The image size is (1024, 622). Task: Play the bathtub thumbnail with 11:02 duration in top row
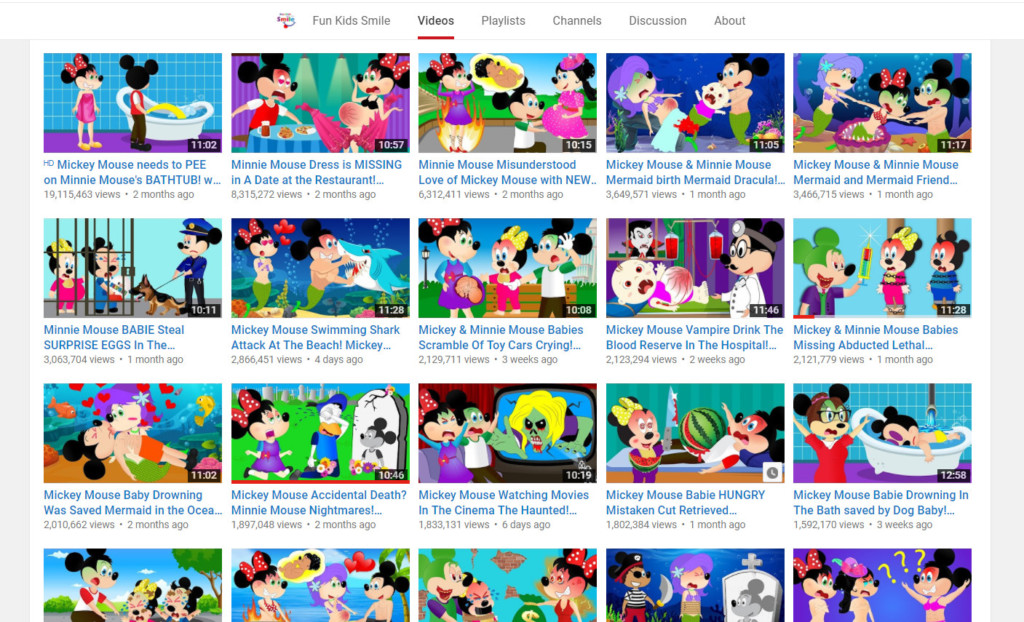click(x=132, y=103)
